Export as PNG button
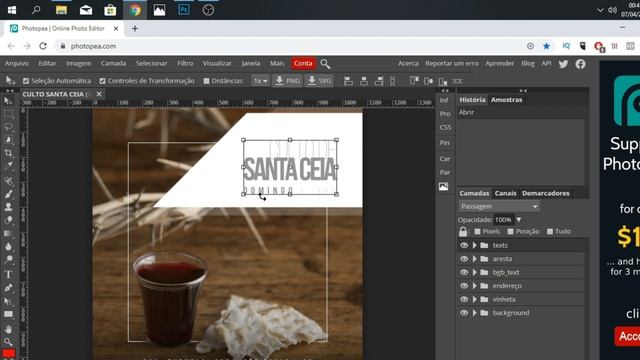 (287, 81)
